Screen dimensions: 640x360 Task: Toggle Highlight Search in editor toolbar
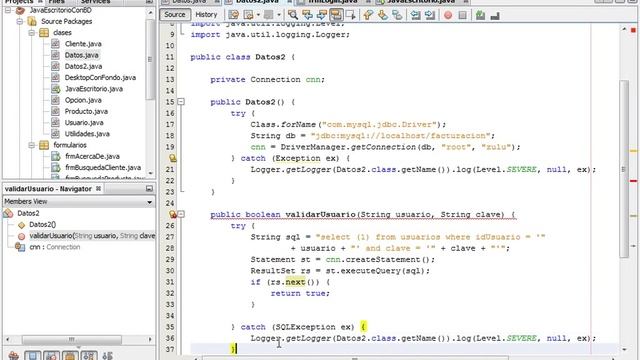(336, 15)
